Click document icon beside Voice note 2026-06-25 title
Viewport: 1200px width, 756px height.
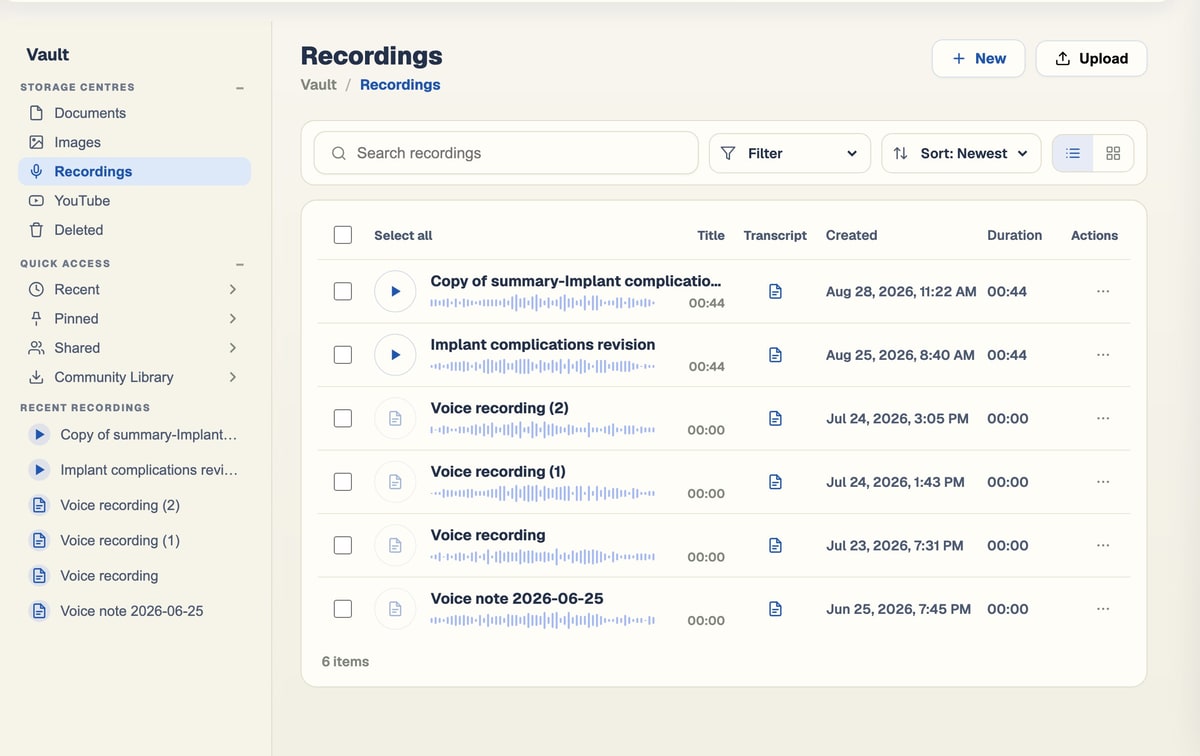tap(395, 609)
